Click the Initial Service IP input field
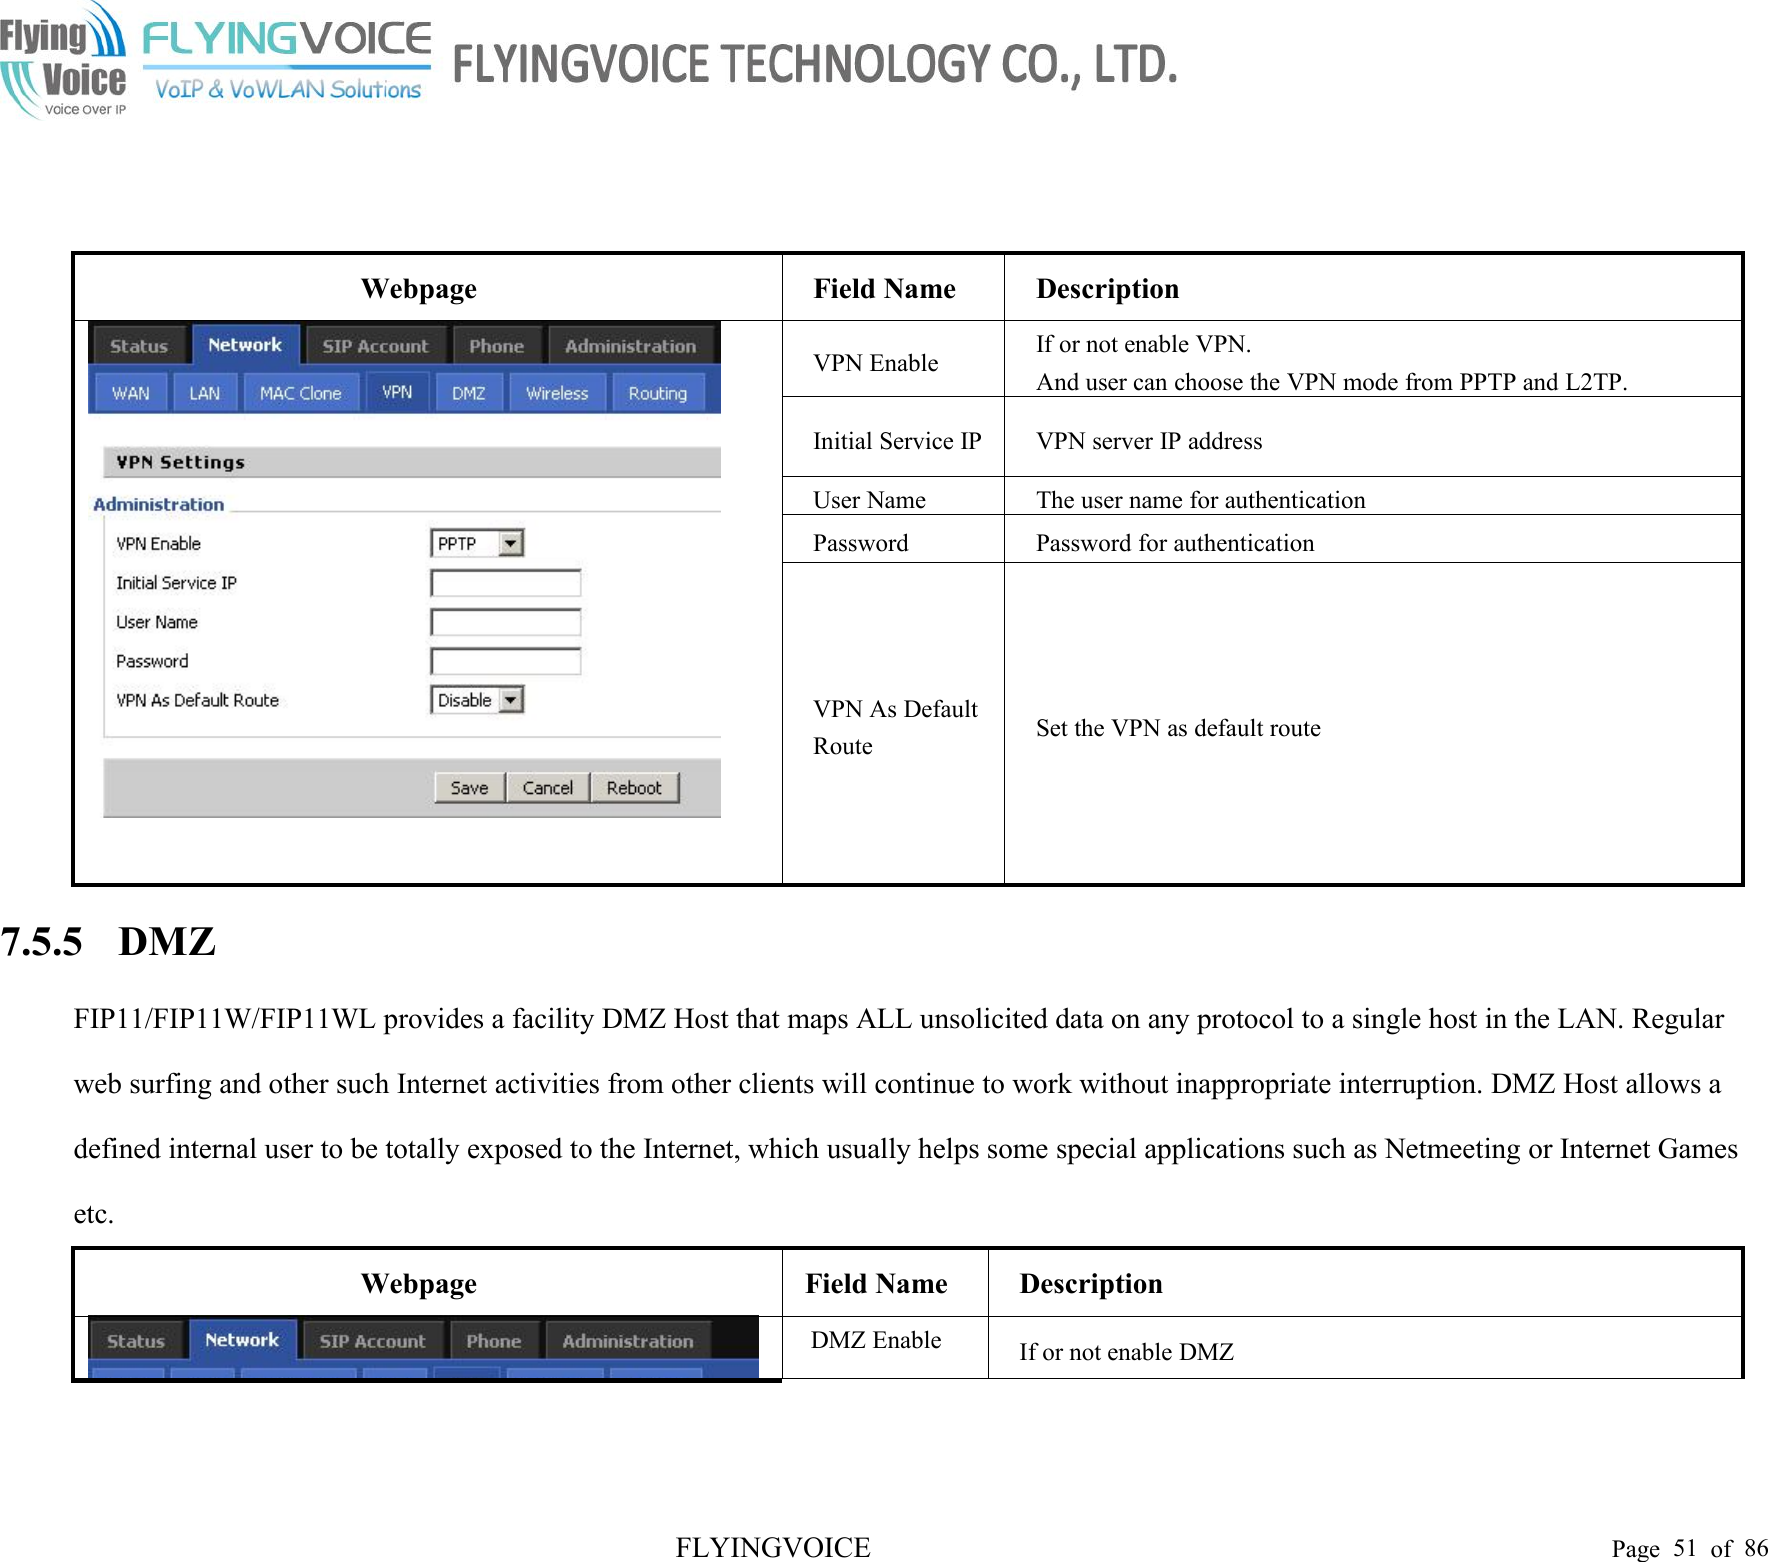 tap(505, 583)
